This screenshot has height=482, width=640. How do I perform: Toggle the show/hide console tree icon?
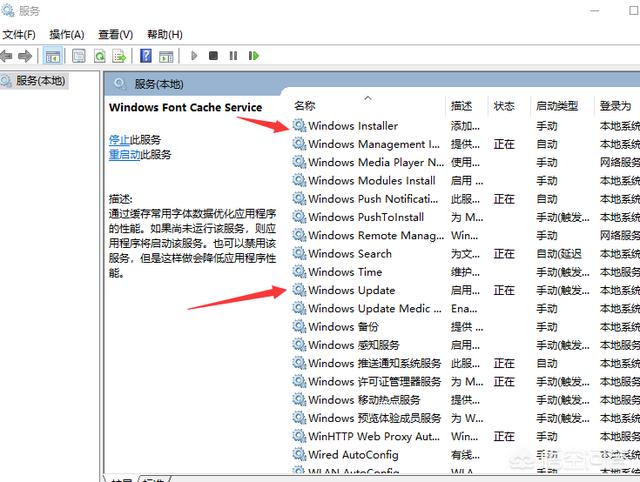pos(53,56)
